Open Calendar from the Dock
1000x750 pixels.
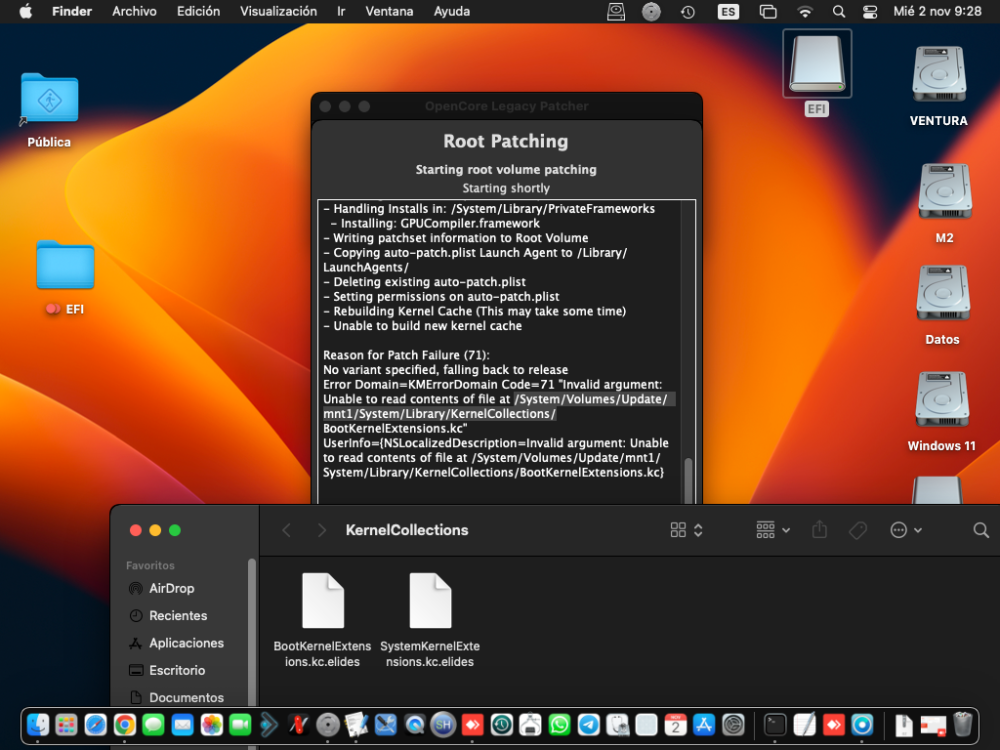[x=675, y=724]
